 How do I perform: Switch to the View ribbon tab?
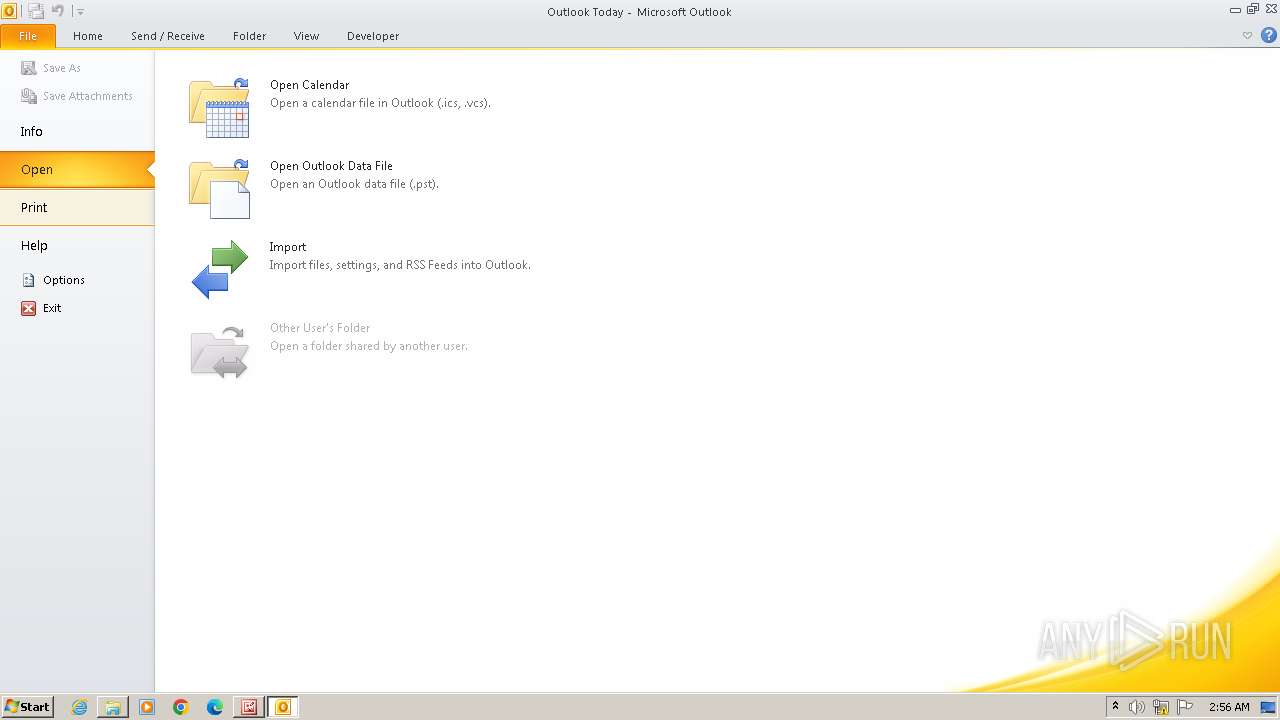(x=306, y=36)
